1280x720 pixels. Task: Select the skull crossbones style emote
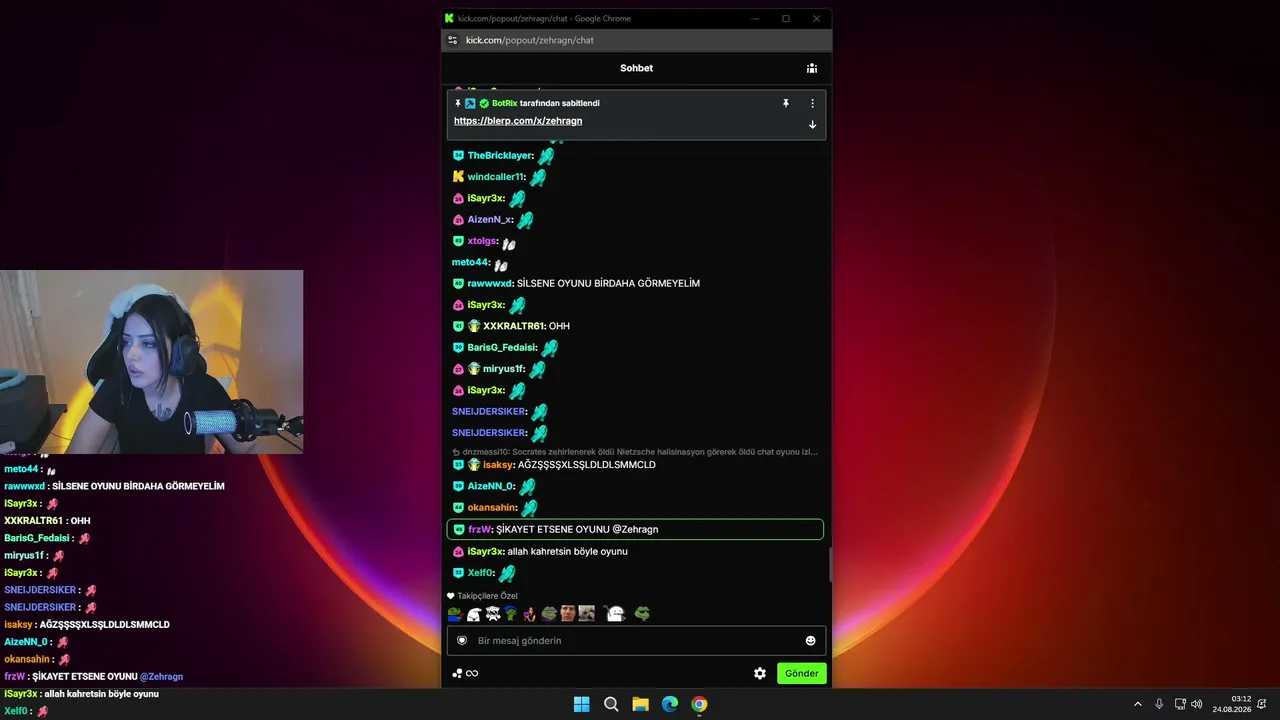tap(492, 613)
